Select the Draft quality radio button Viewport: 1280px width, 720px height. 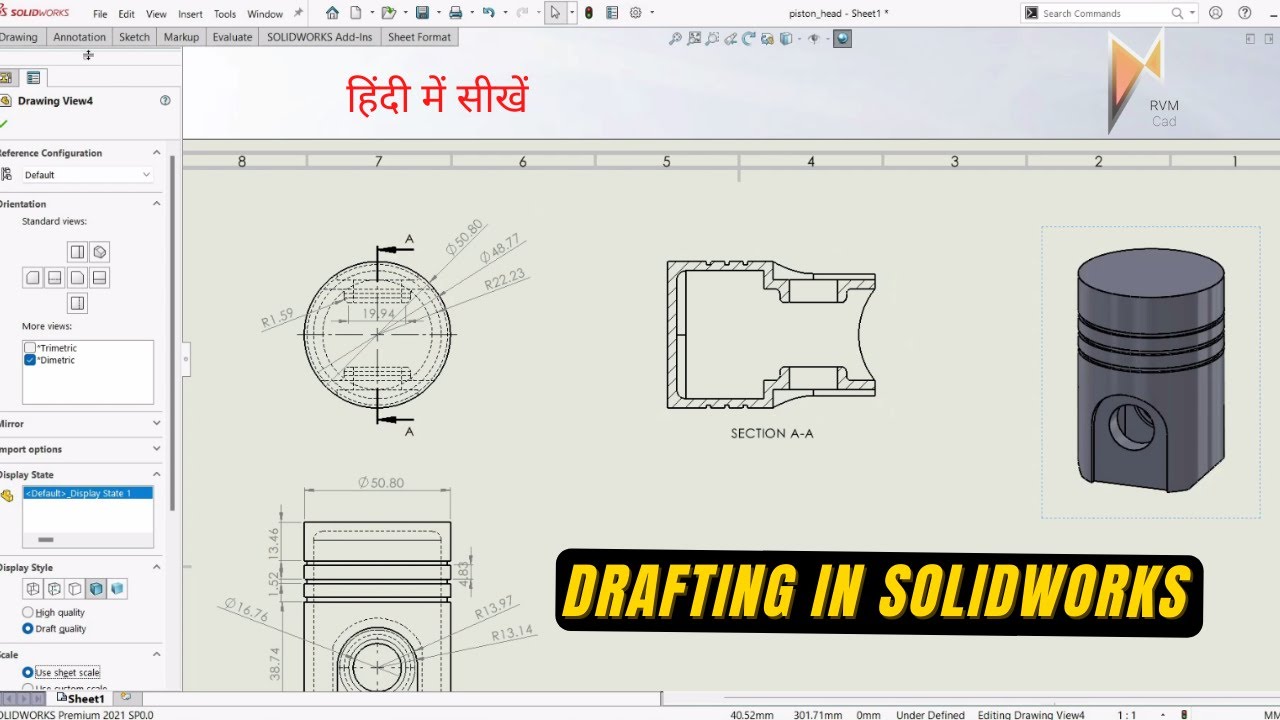(28, 628)
